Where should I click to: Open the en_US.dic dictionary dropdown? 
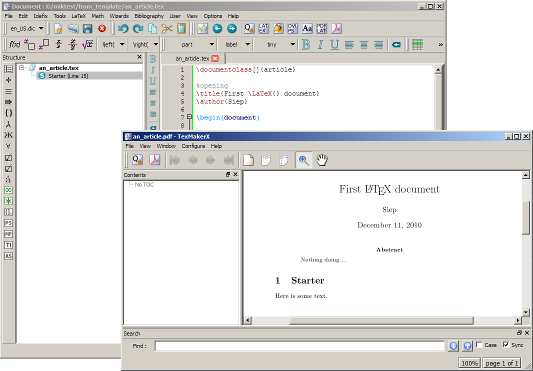pyautogui.click(x=27, y=29)
